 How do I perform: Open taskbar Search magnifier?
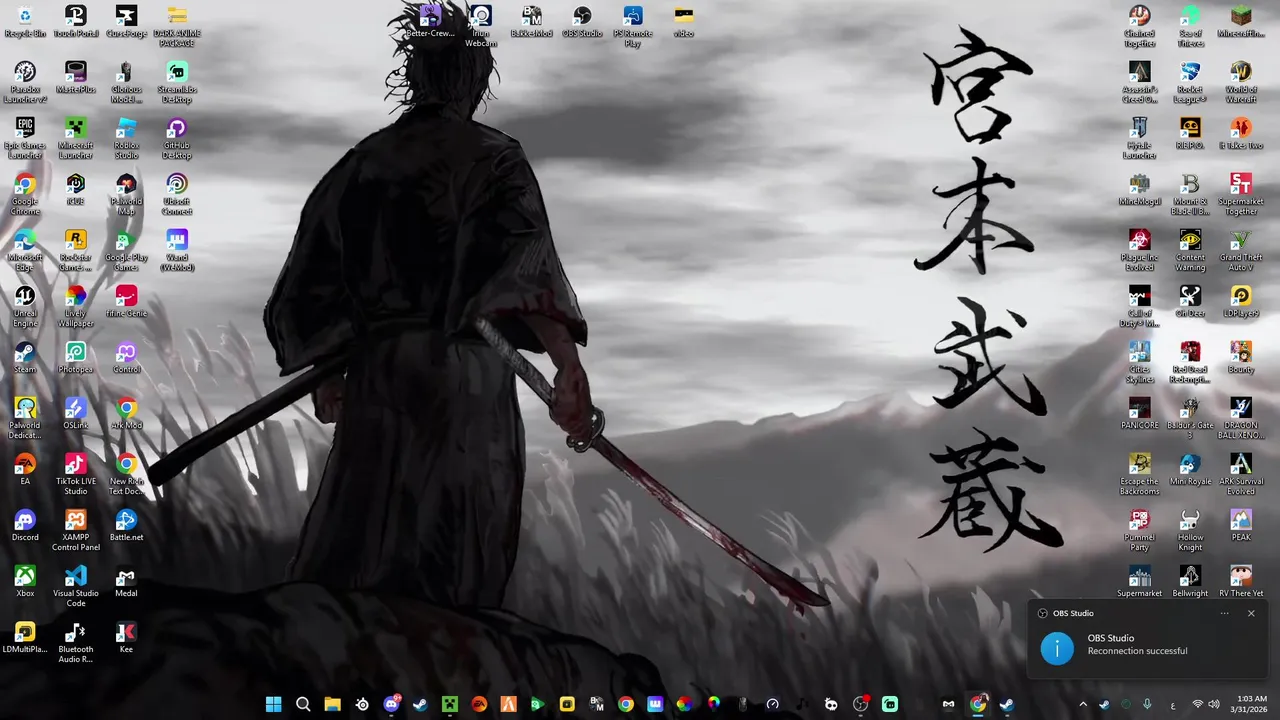[303, 704]
